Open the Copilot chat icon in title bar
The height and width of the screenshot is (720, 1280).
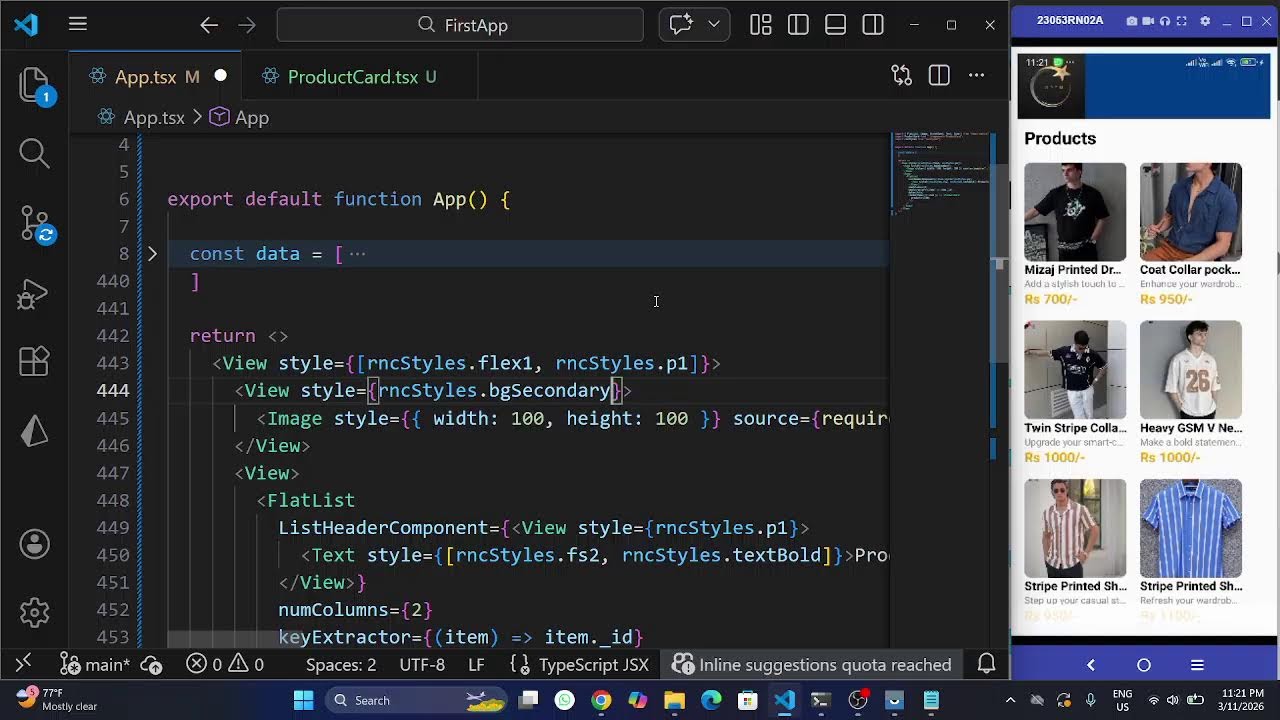[682, 25]
